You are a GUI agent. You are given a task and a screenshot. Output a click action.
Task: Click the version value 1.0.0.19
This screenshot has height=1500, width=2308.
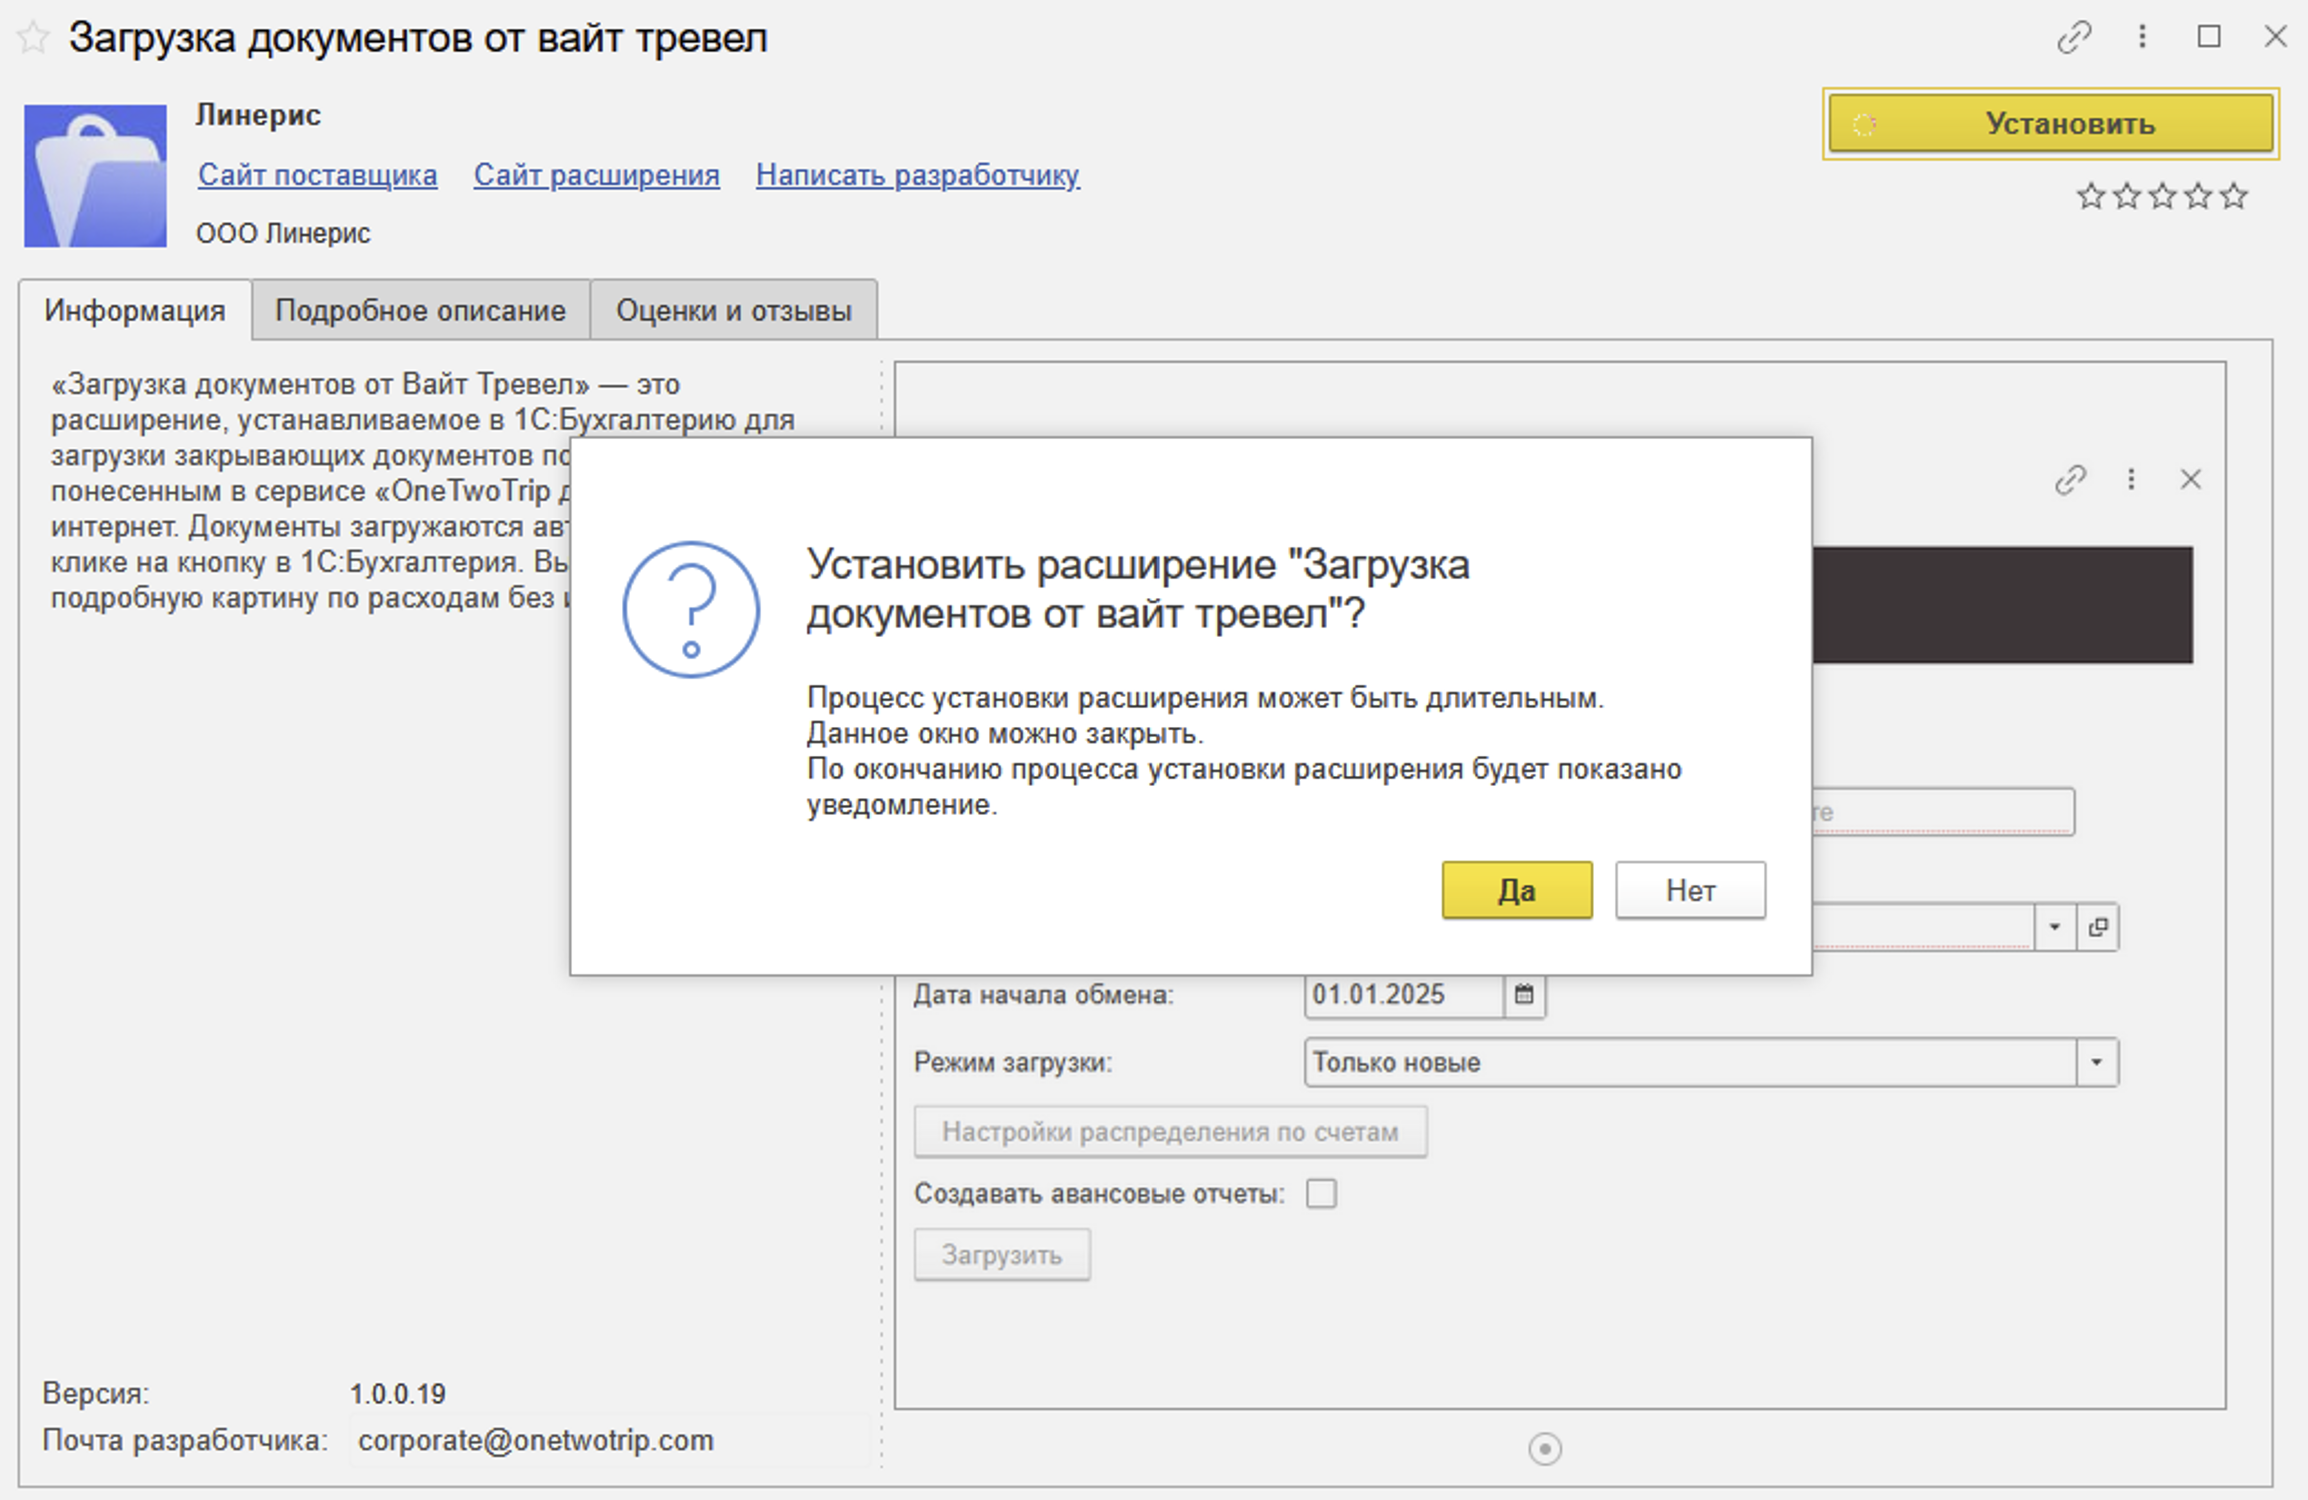click(x=398, y=1394)
